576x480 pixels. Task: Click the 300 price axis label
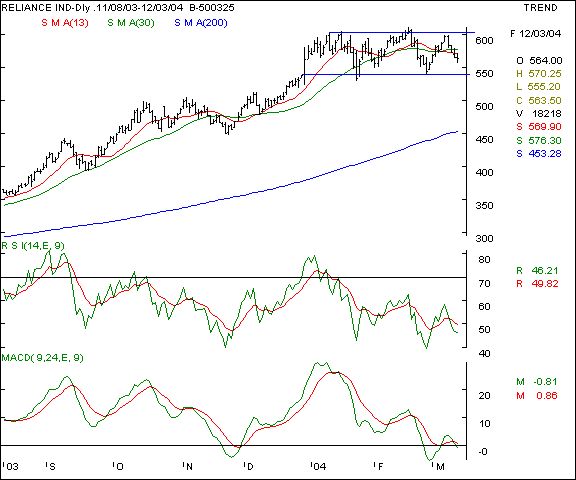point(484,238)
